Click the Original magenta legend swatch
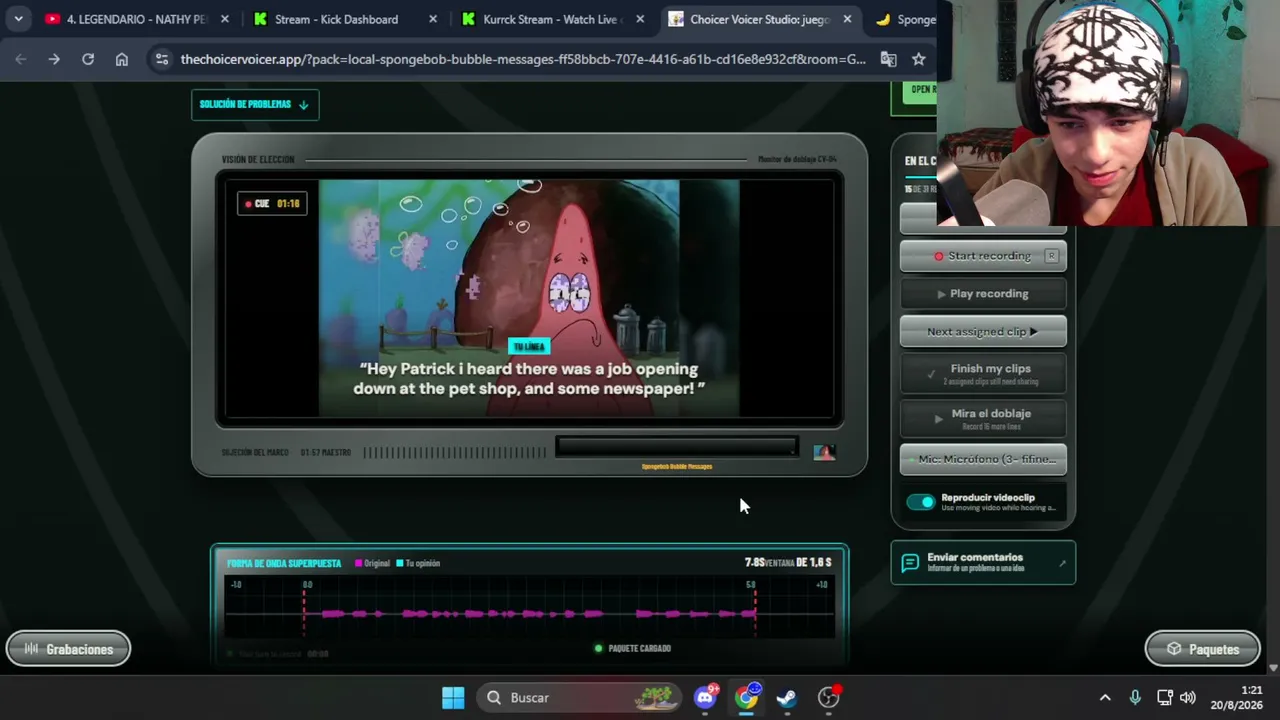1280x720 pixels. (x=359, y=563)
